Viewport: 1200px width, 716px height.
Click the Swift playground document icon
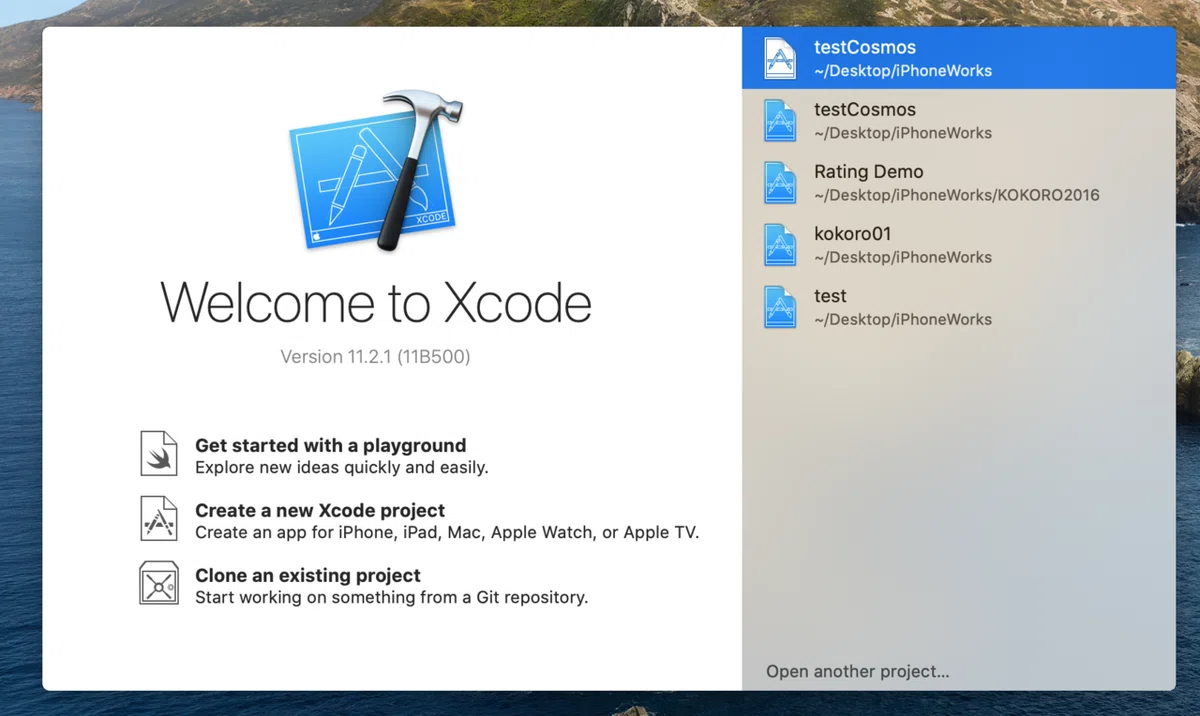(x=159, y=453)
